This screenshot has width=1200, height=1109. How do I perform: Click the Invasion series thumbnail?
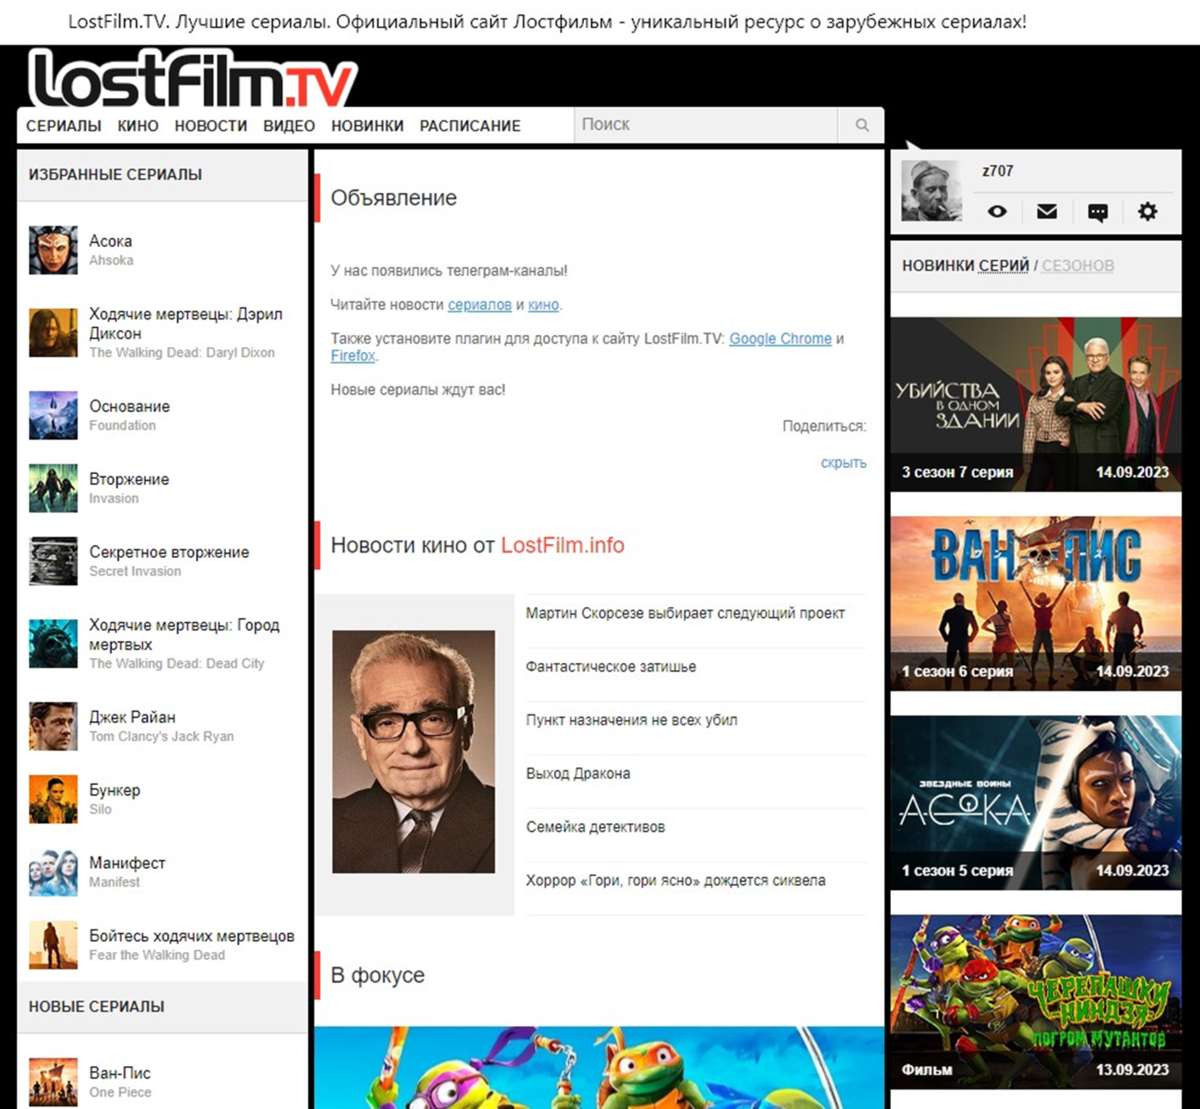coord(53,488)
